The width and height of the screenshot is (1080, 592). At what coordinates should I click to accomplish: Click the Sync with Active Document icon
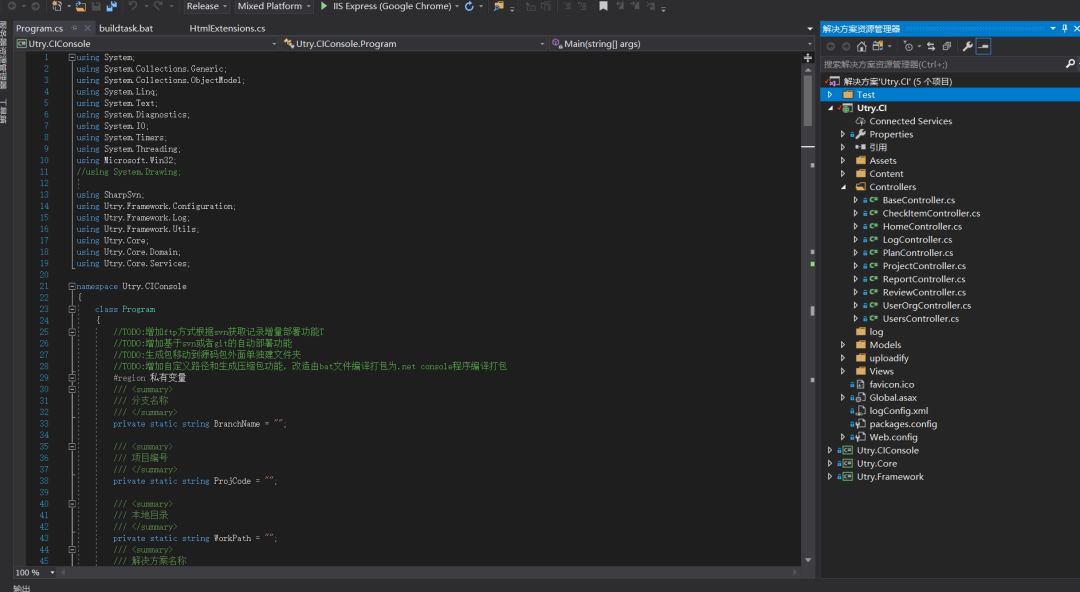pyautogui.click(x=931, y=46)
